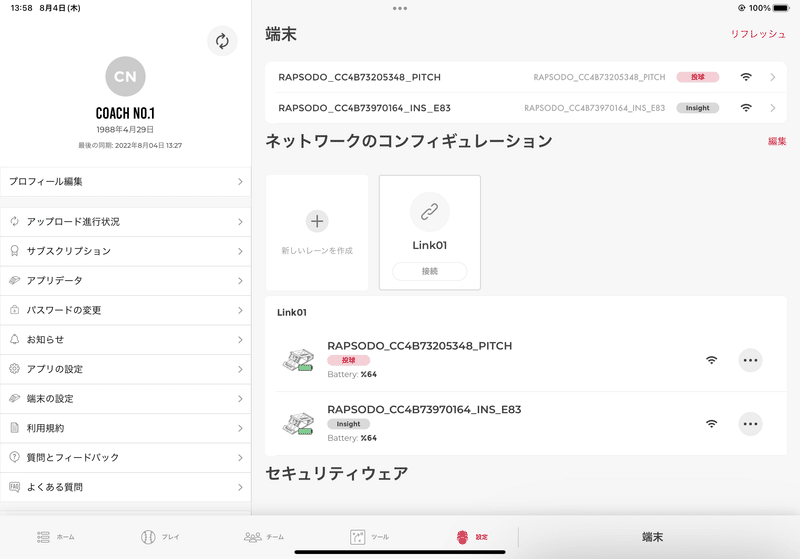The width and height of the screenshot is (800, 559).
Task: Expand chevron on 利用規約 row
Action: click(240, 428)
